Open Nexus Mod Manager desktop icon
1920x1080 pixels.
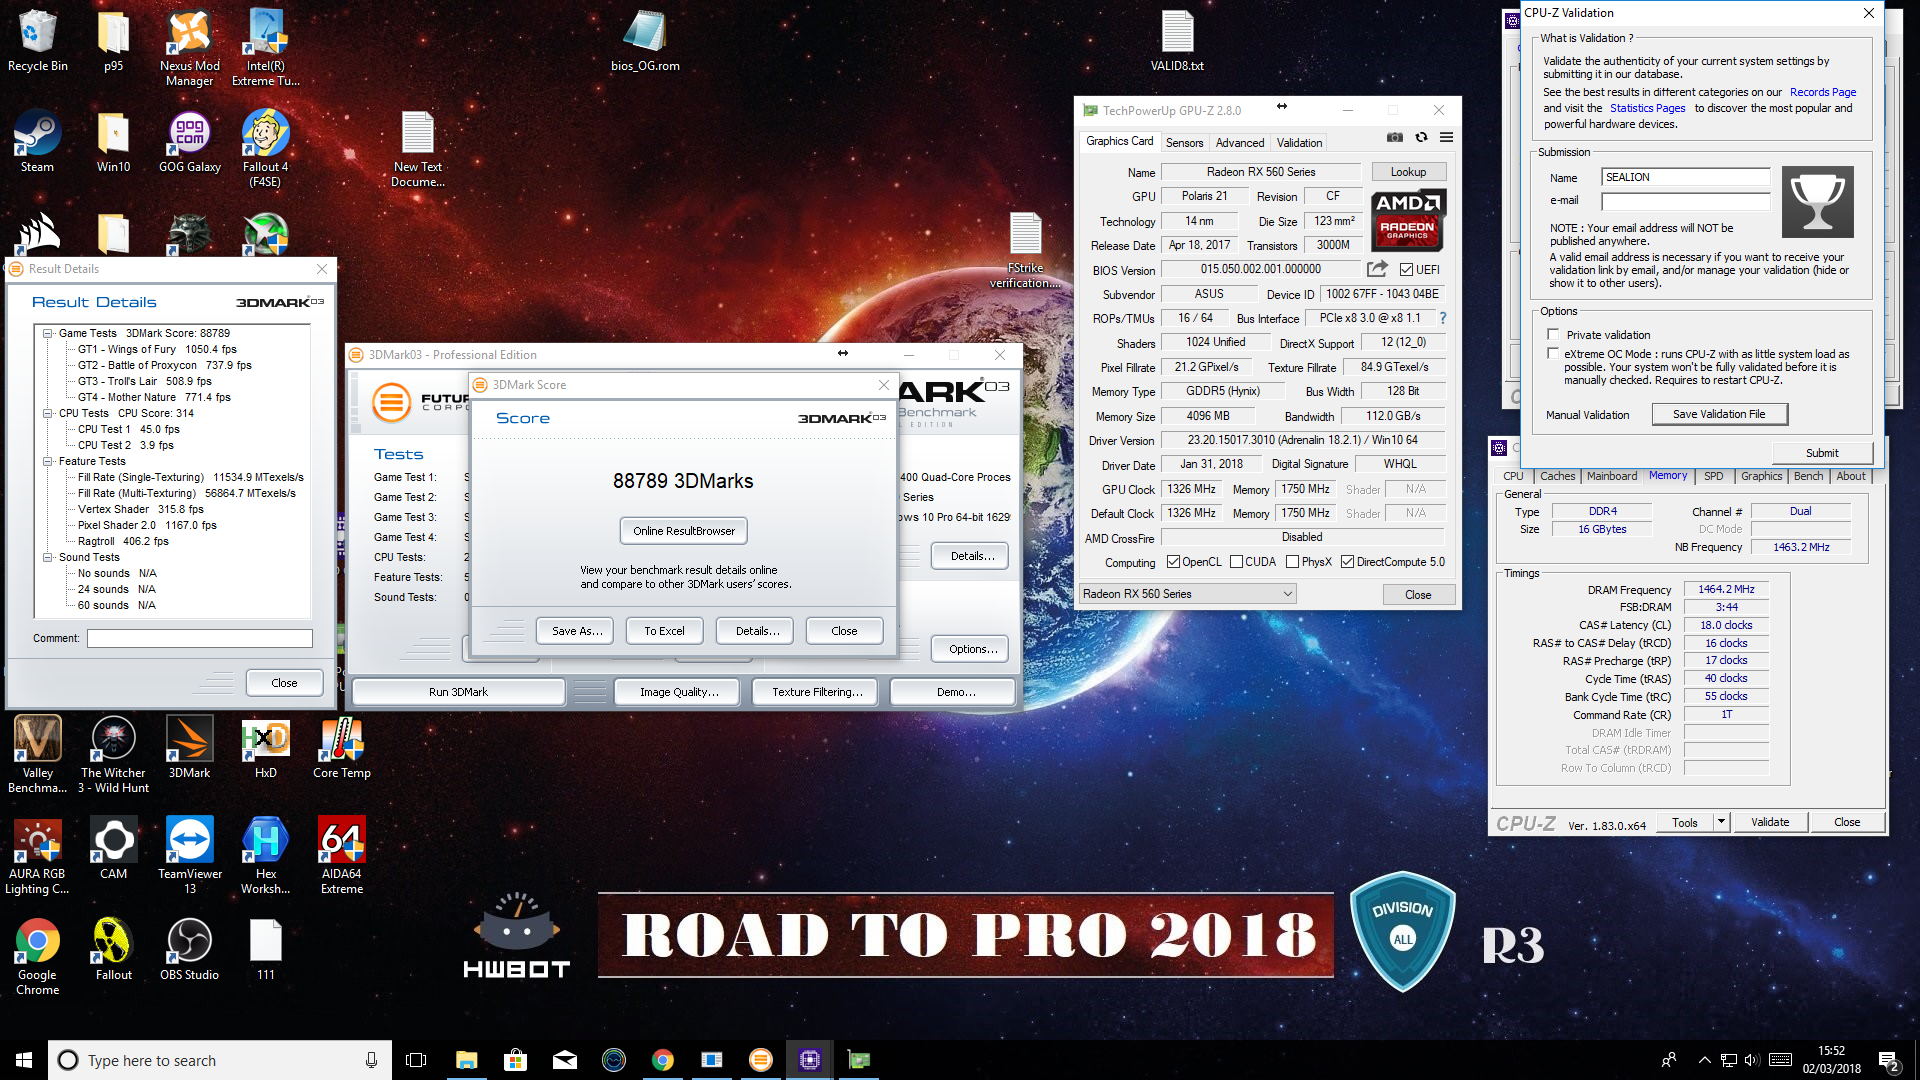coord(189,47)
